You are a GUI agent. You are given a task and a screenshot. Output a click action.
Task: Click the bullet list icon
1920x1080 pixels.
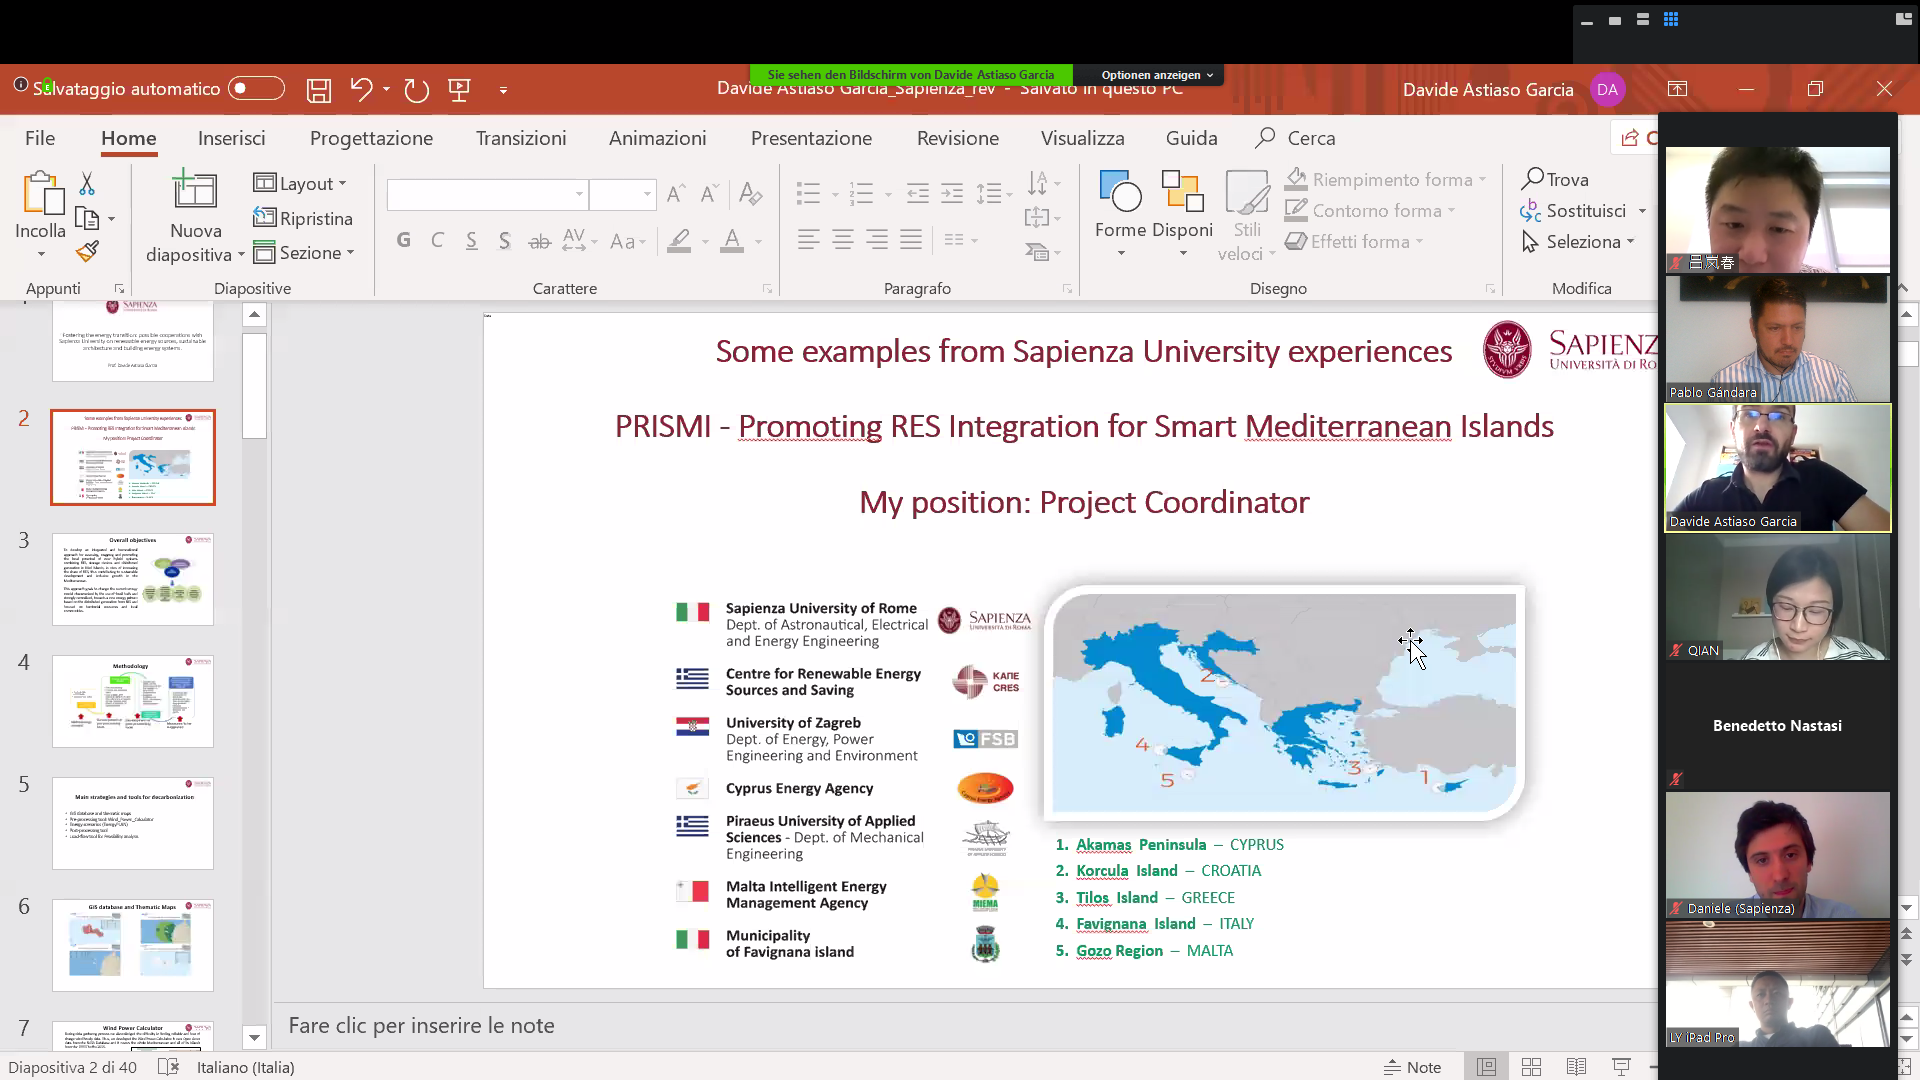click(808, 193)
